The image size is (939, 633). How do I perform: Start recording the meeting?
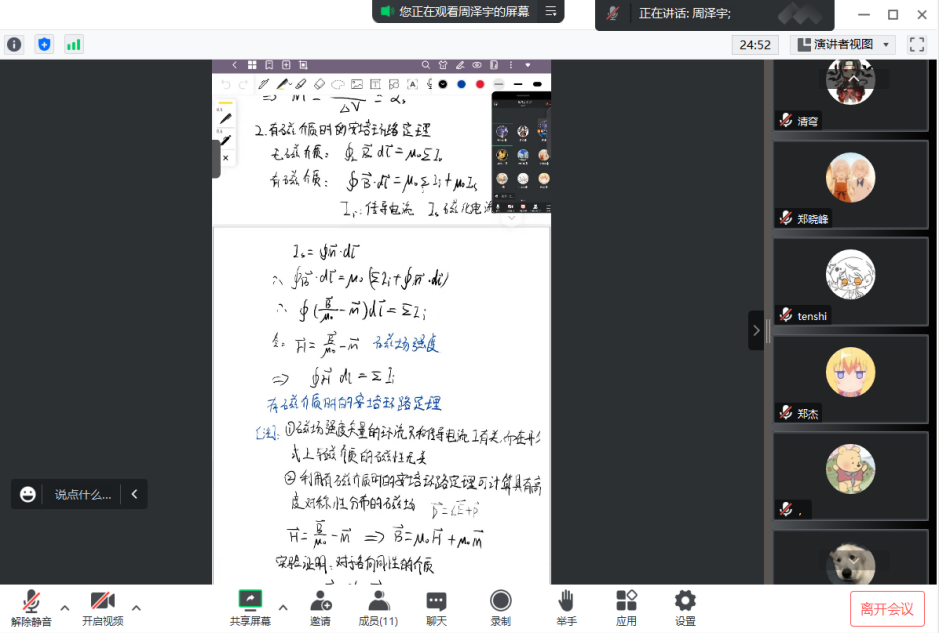click(x=500, y=606)
